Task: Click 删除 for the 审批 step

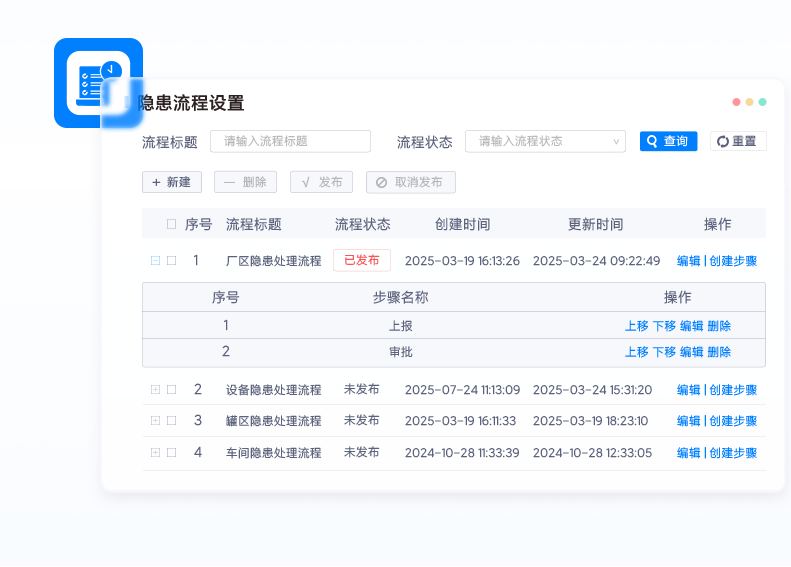Action: pos(719,352)
